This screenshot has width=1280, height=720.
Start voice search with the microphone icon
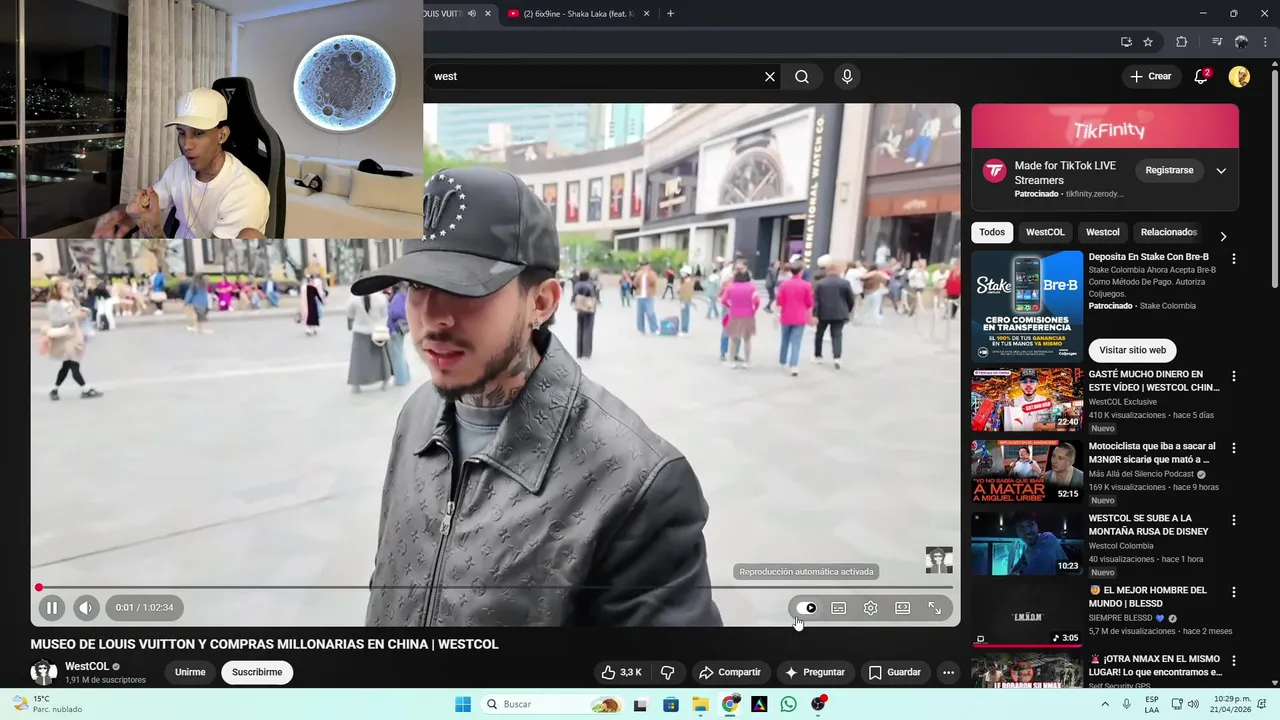(x=847, y=76)
